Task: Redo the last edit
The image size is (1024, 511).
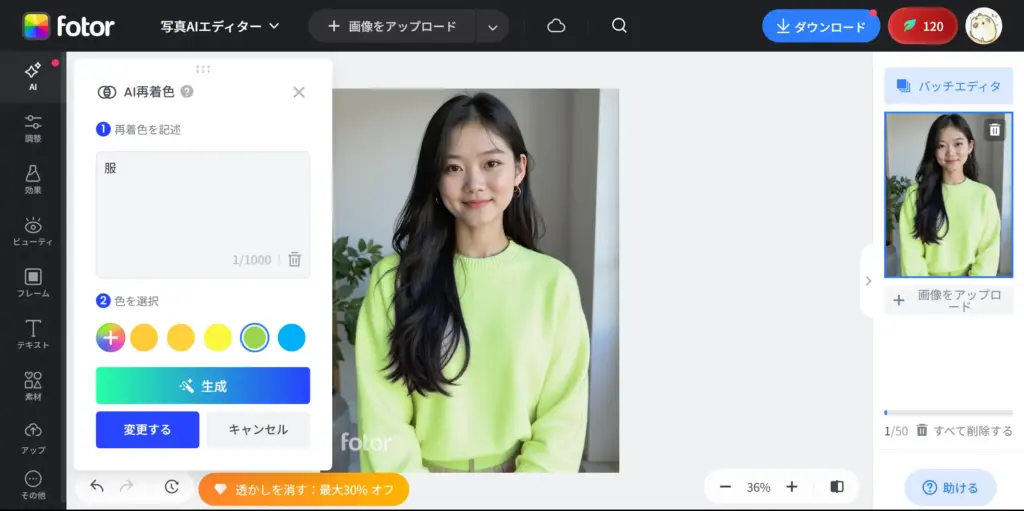Action: pos(127,486)
